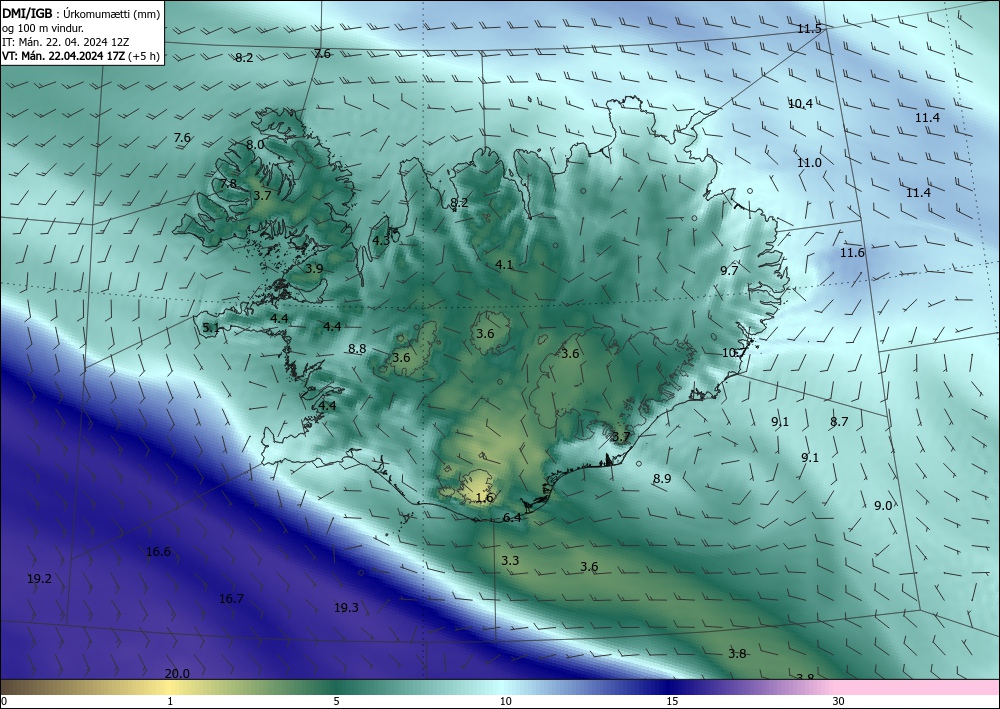Click the 11.0 value on the map

809,163
